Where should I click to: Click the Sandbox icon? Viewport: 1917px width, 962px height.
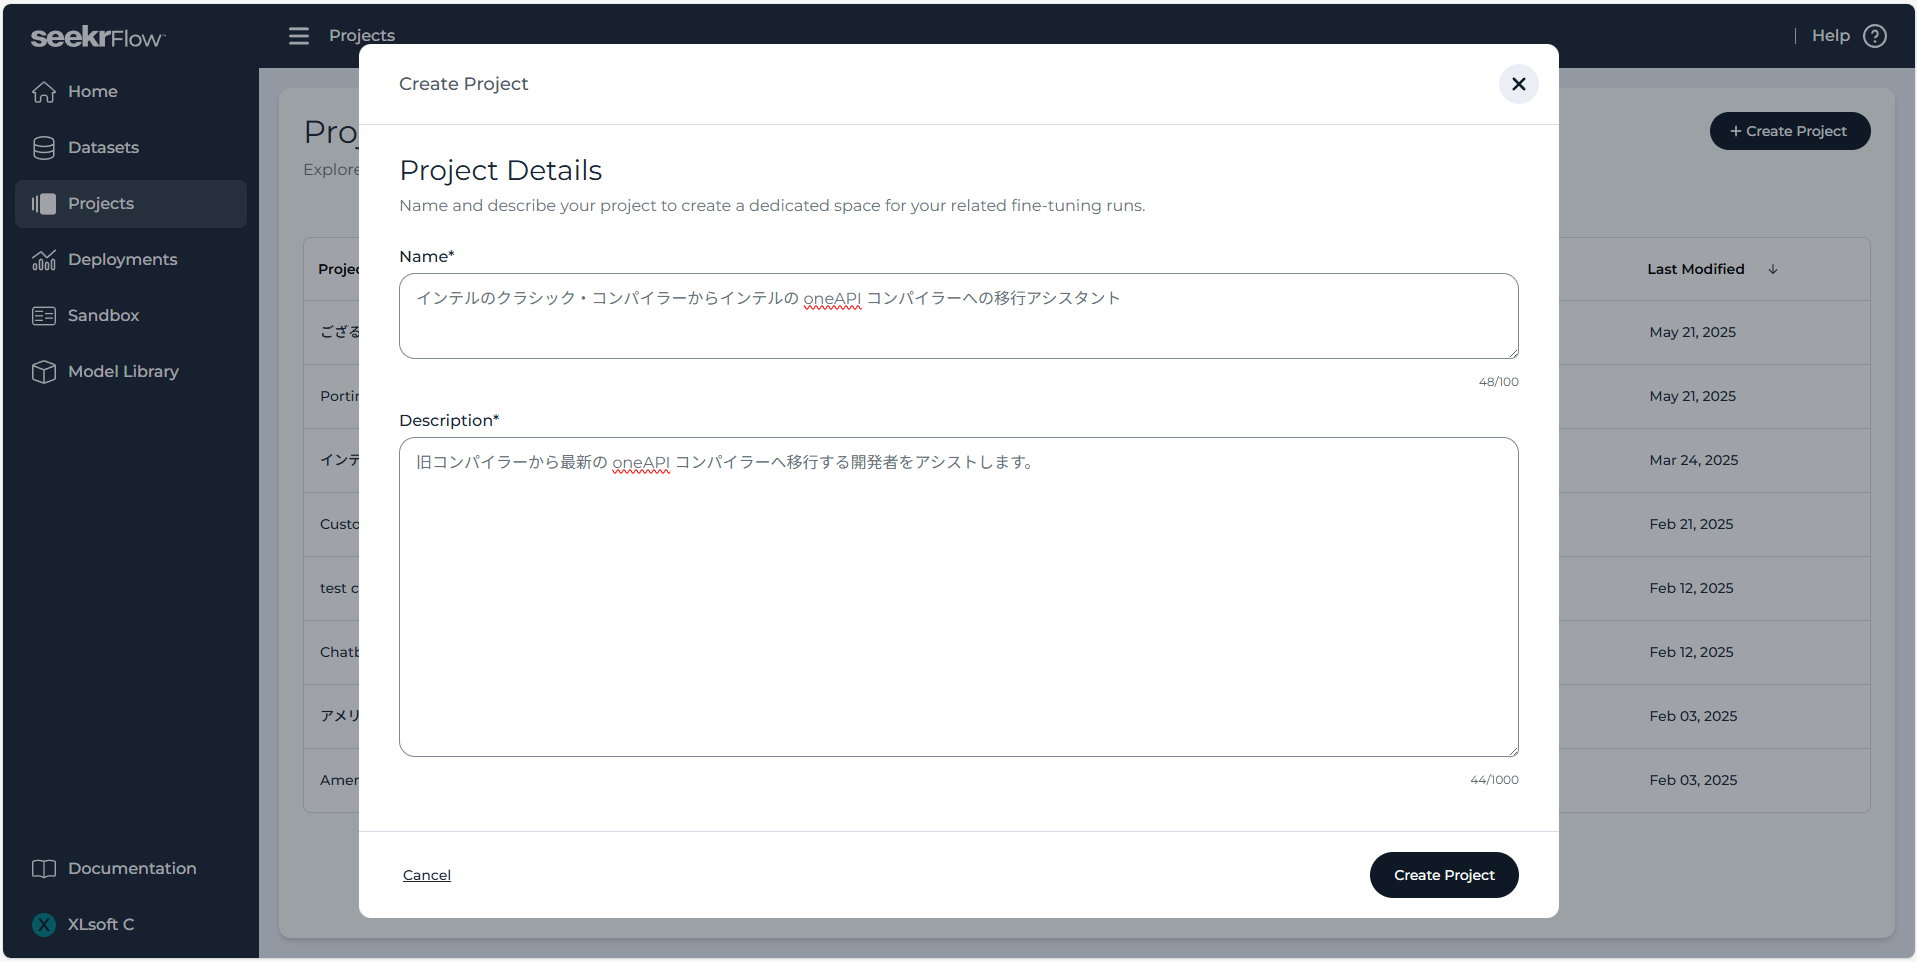[x=44, y=316]
